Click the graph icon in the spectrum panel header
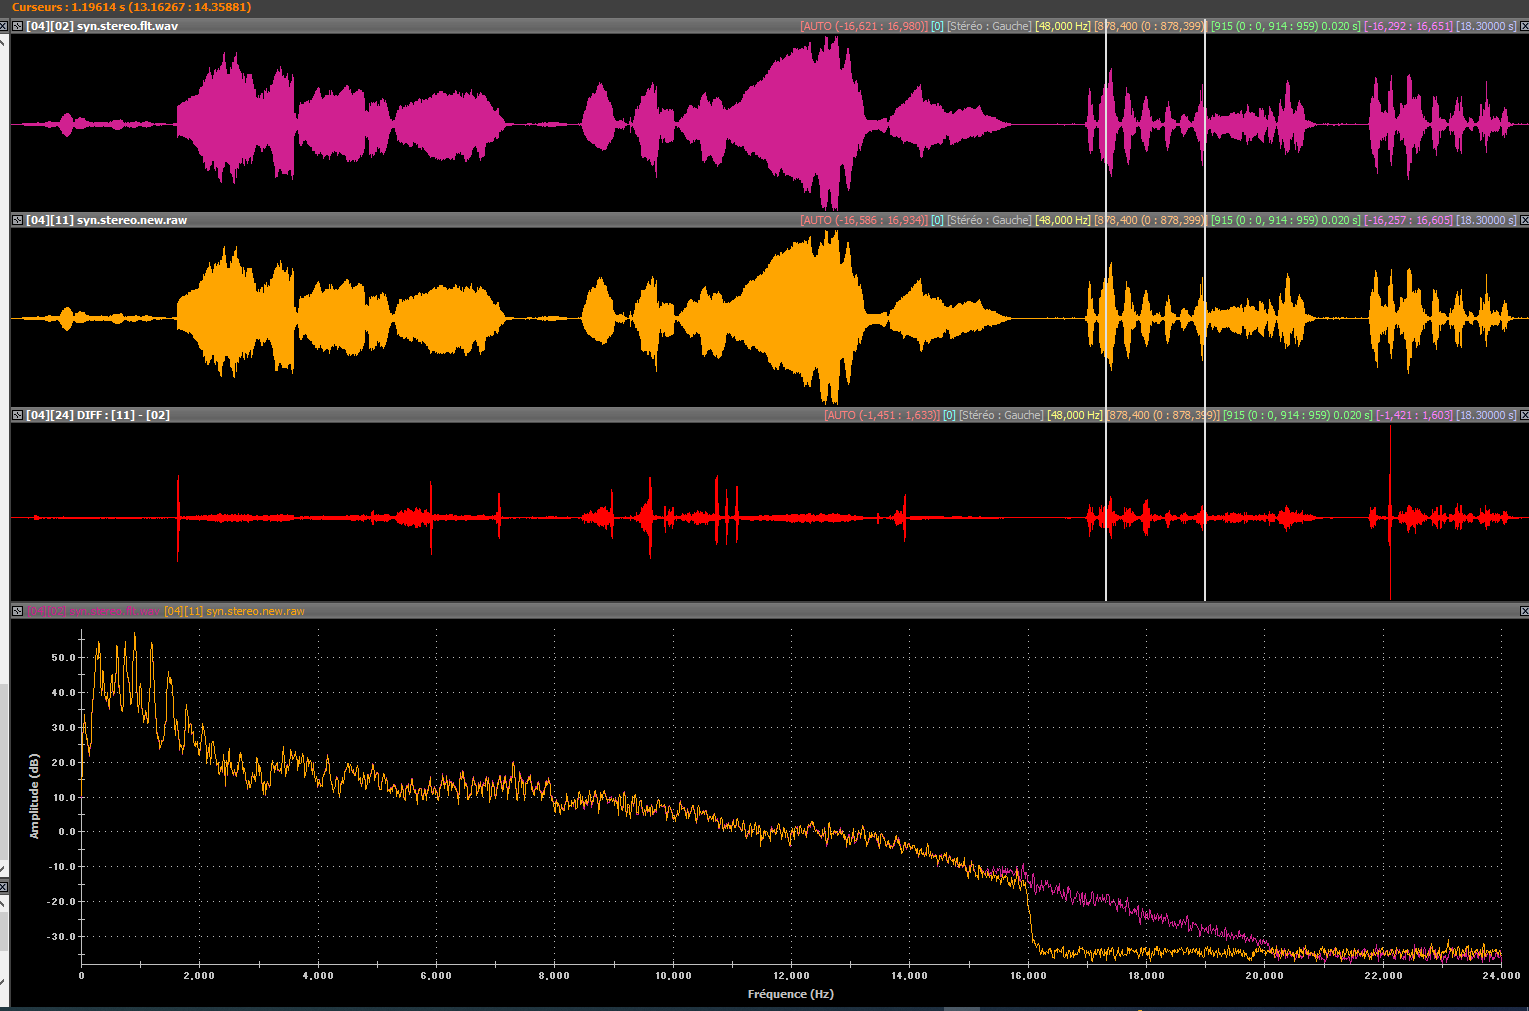This screenshot has height=1011, width=1529. pos(18,611)
